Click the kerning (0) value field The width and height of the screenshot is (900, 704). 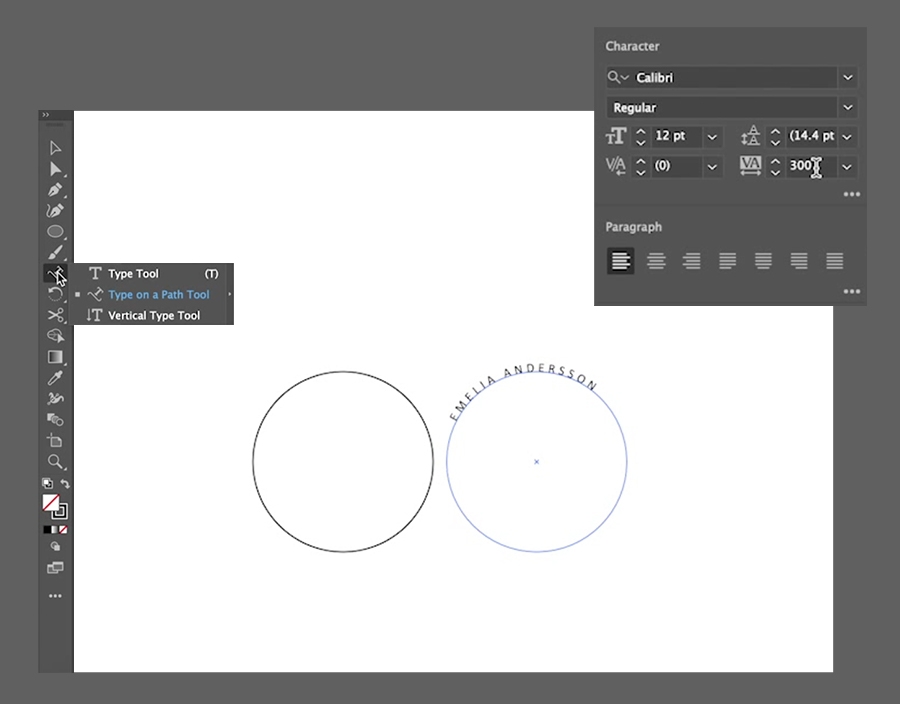677,166
